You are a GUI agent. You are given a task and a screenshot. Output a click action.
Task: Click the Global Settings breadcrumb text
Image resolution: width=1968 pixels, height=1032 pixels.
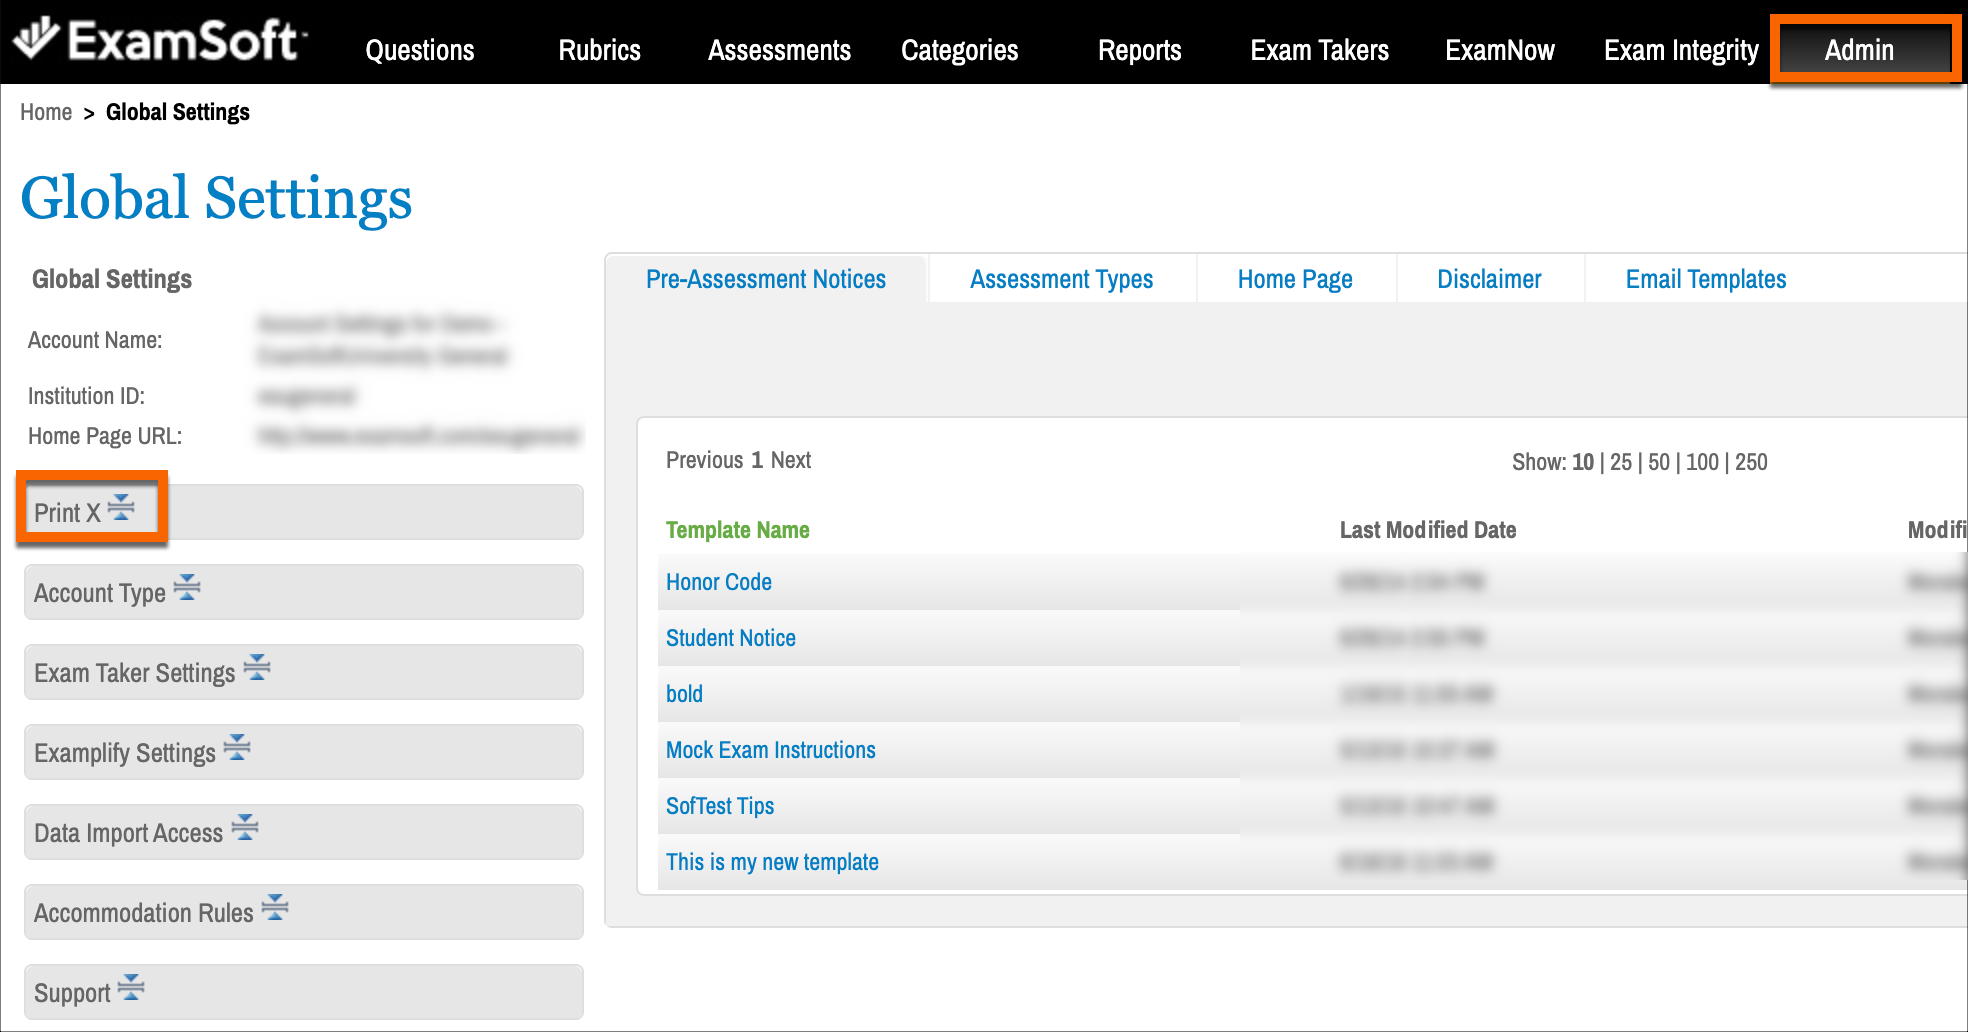coord(178,112)
